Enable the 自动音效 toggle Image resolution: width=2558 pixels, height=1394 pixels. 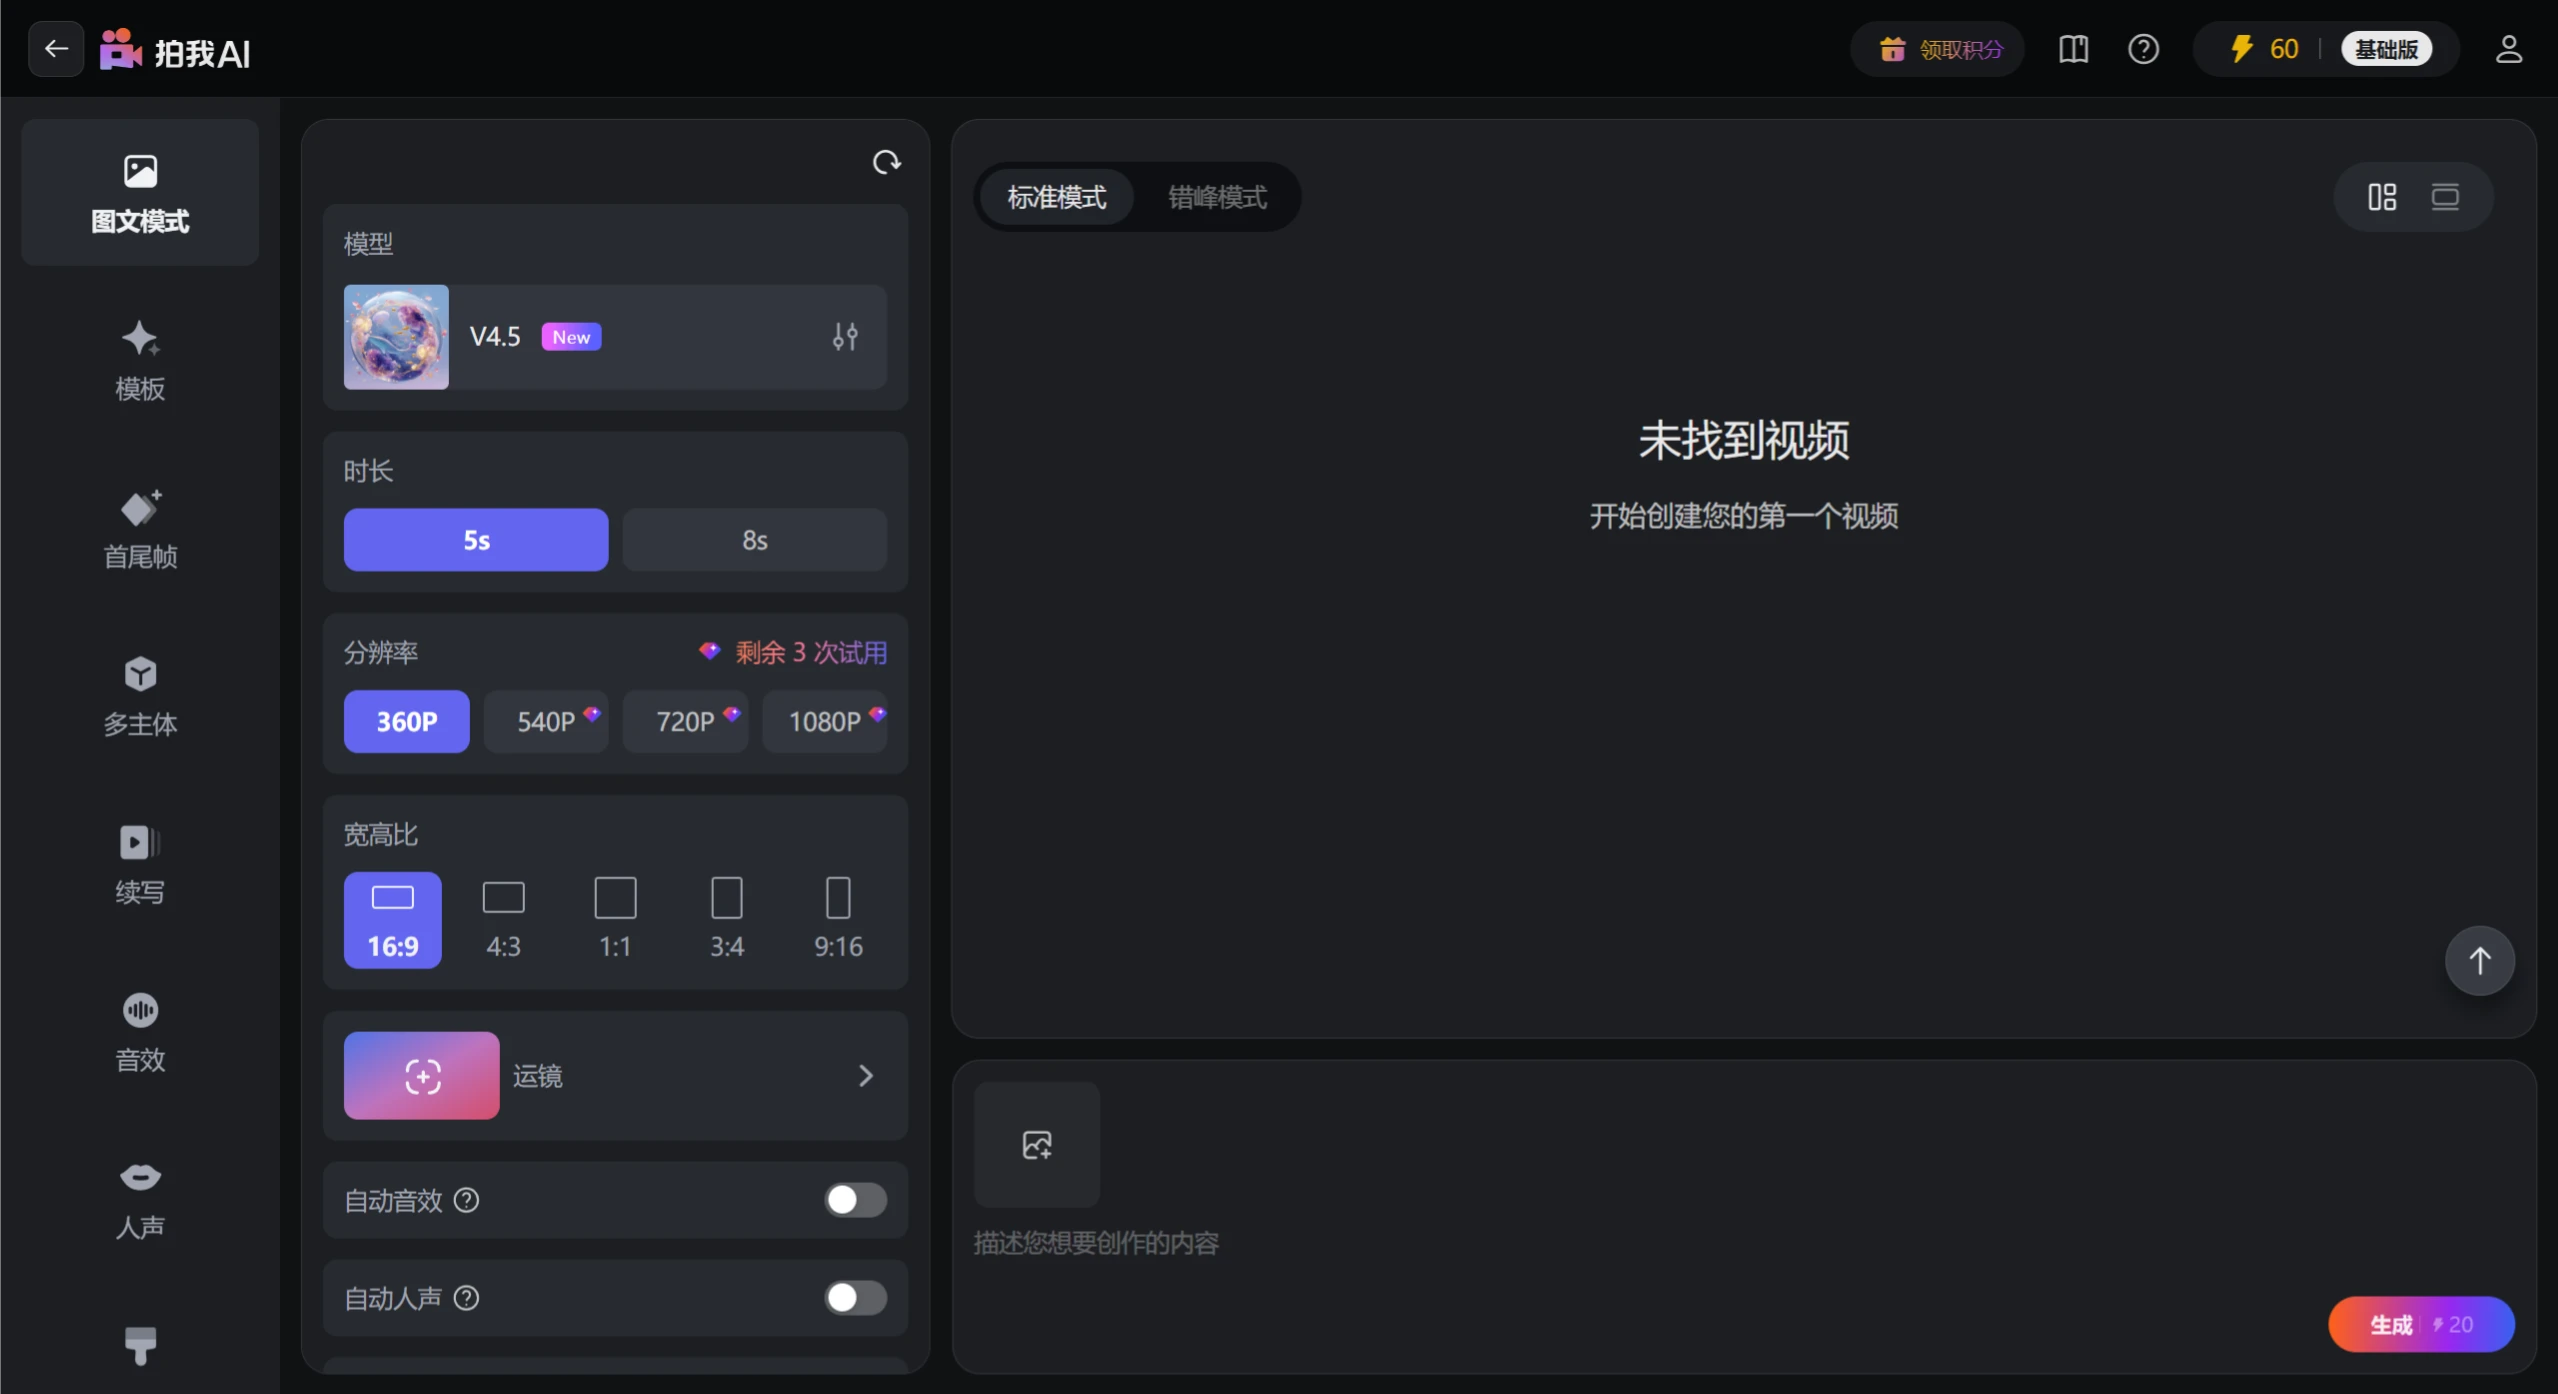[854, 1201]
